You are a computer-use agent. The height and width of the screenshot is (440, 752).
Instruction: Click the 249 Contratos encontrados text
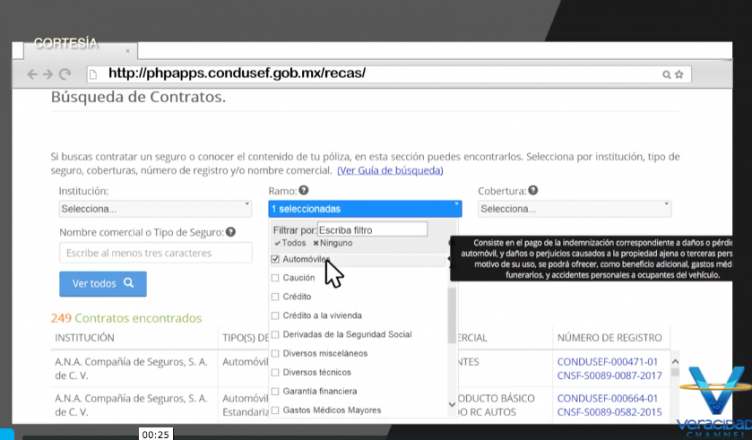coord(126,318)
